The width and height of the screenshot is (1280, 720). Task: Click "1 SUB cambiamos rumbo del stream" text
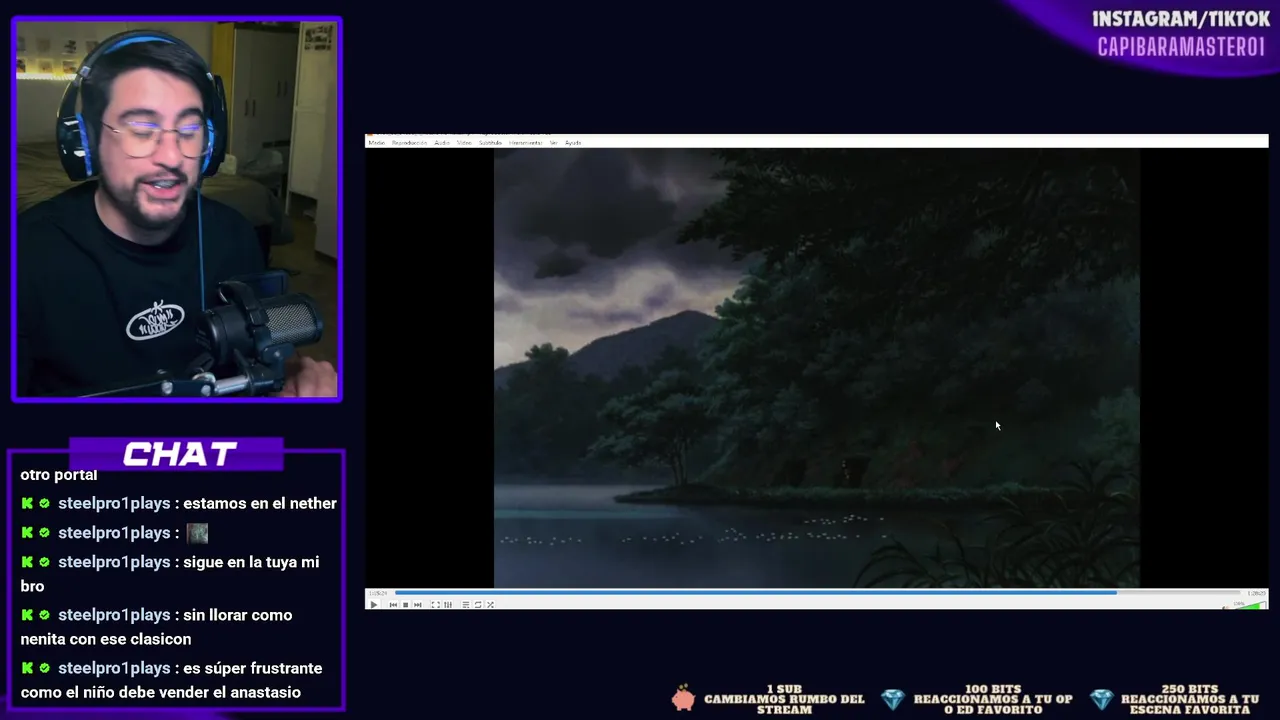coord(784,699)
